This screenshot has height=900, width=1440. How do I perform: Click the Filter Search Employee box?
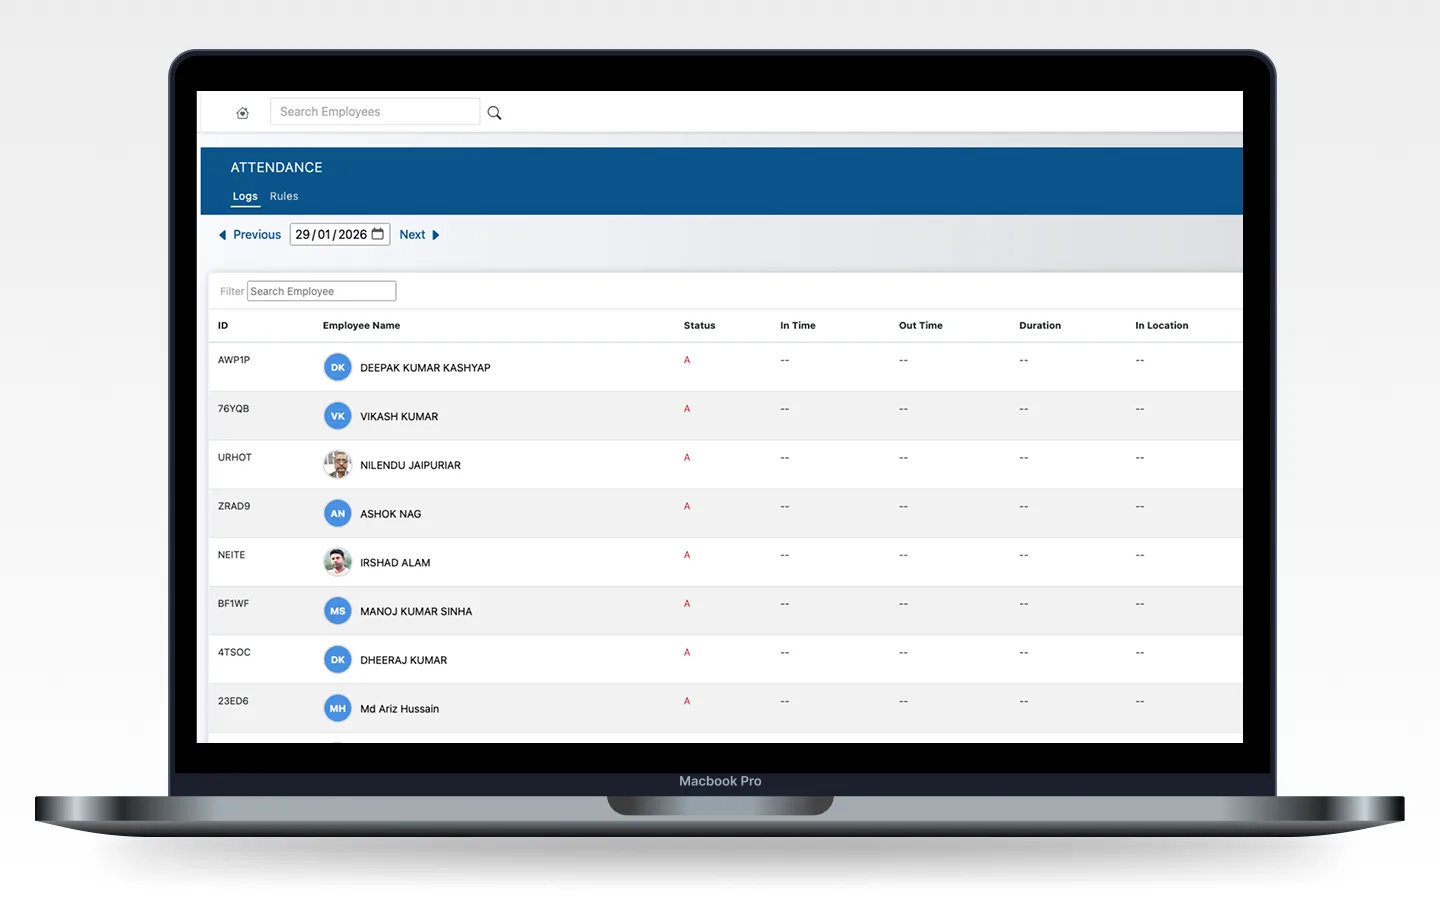tap(320, 290)
